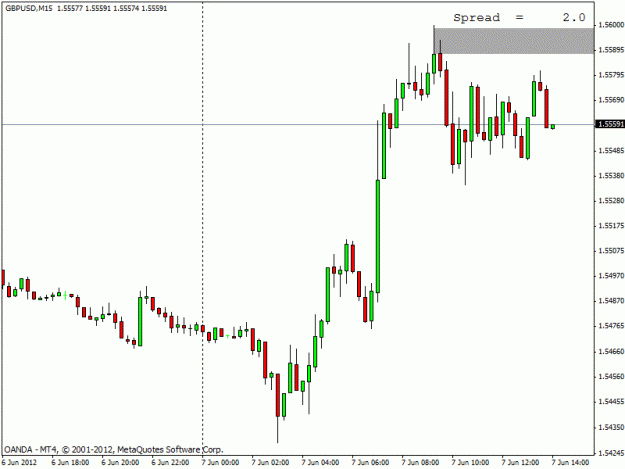Viewport: 625px width, 469px height.
Task: Click the 1.55690 price axis label
Action: click(x=611, y=100)
